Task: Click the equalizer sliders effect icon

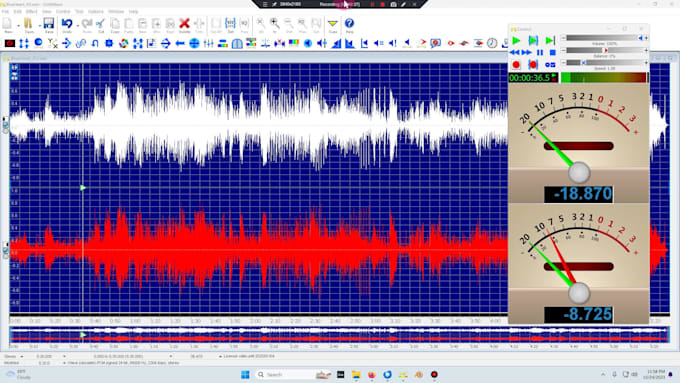Action: pos(209,43)
